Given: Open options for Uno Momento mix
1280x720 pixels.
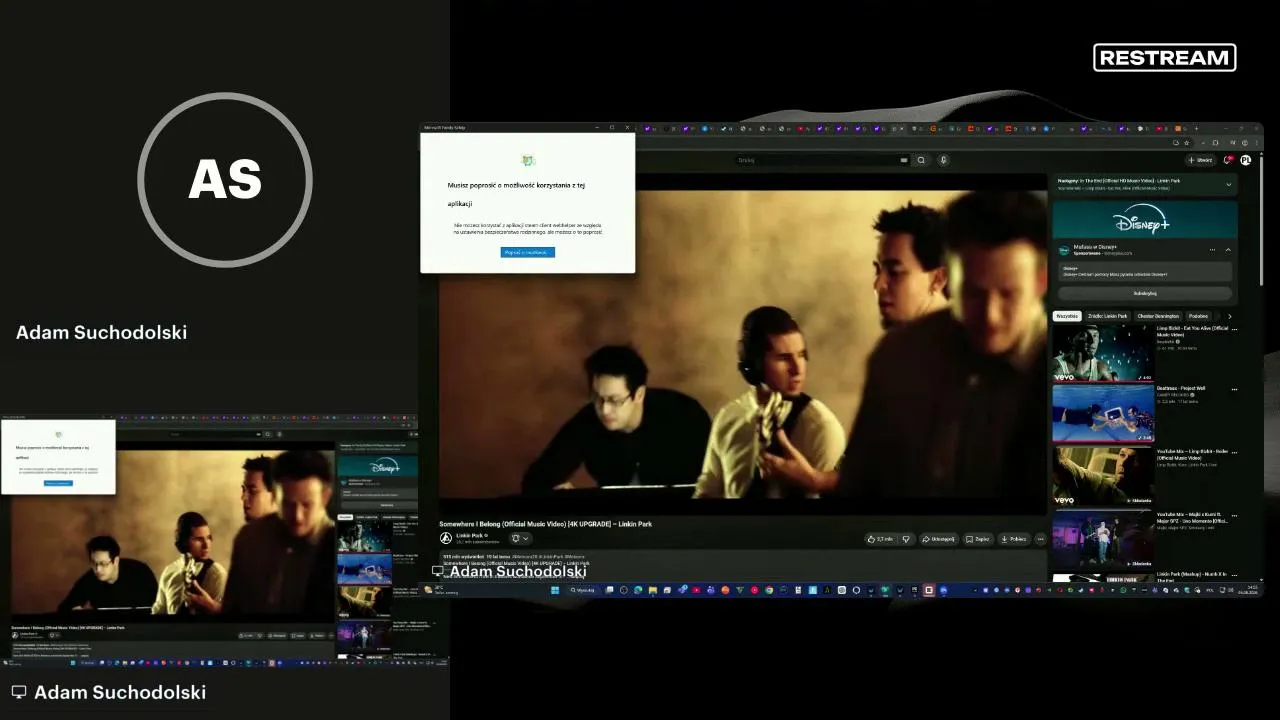Looking at the screenshot, I should pyautogui.click(x=1234, y=515).
